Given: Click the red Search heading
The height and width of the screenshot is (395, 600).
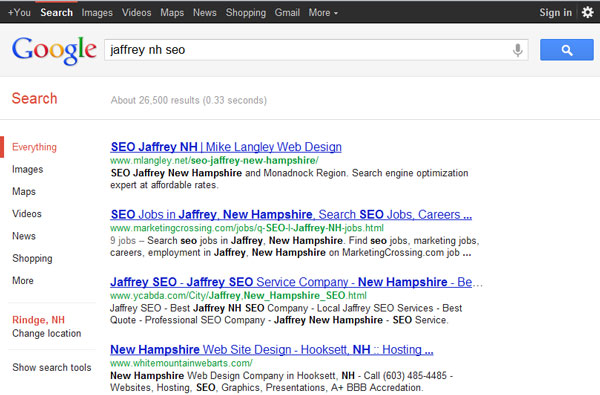Looking at the screenshot, I should (x=34, y=98).
